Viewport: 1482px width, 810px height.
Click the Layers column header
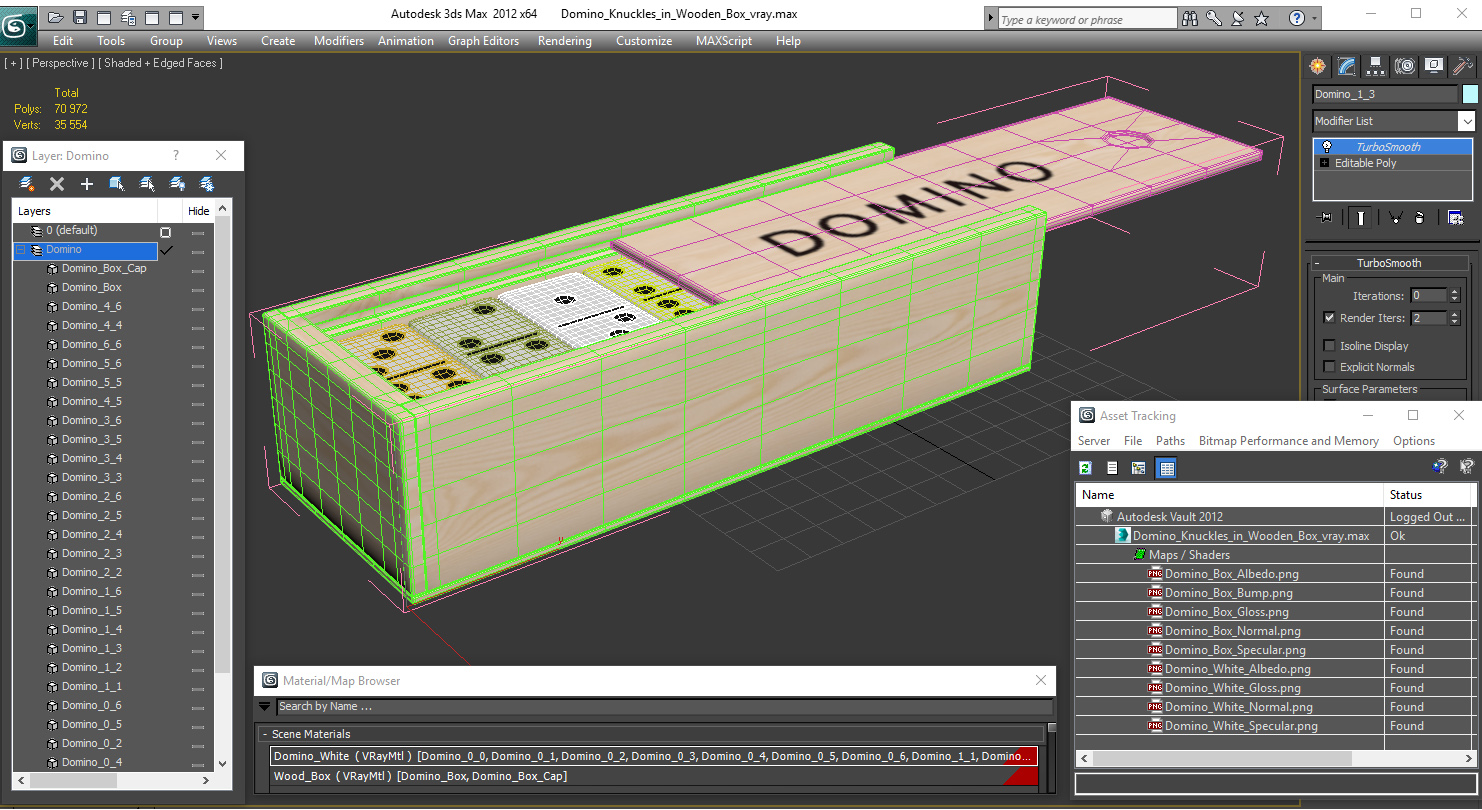[x=84, y=211]
